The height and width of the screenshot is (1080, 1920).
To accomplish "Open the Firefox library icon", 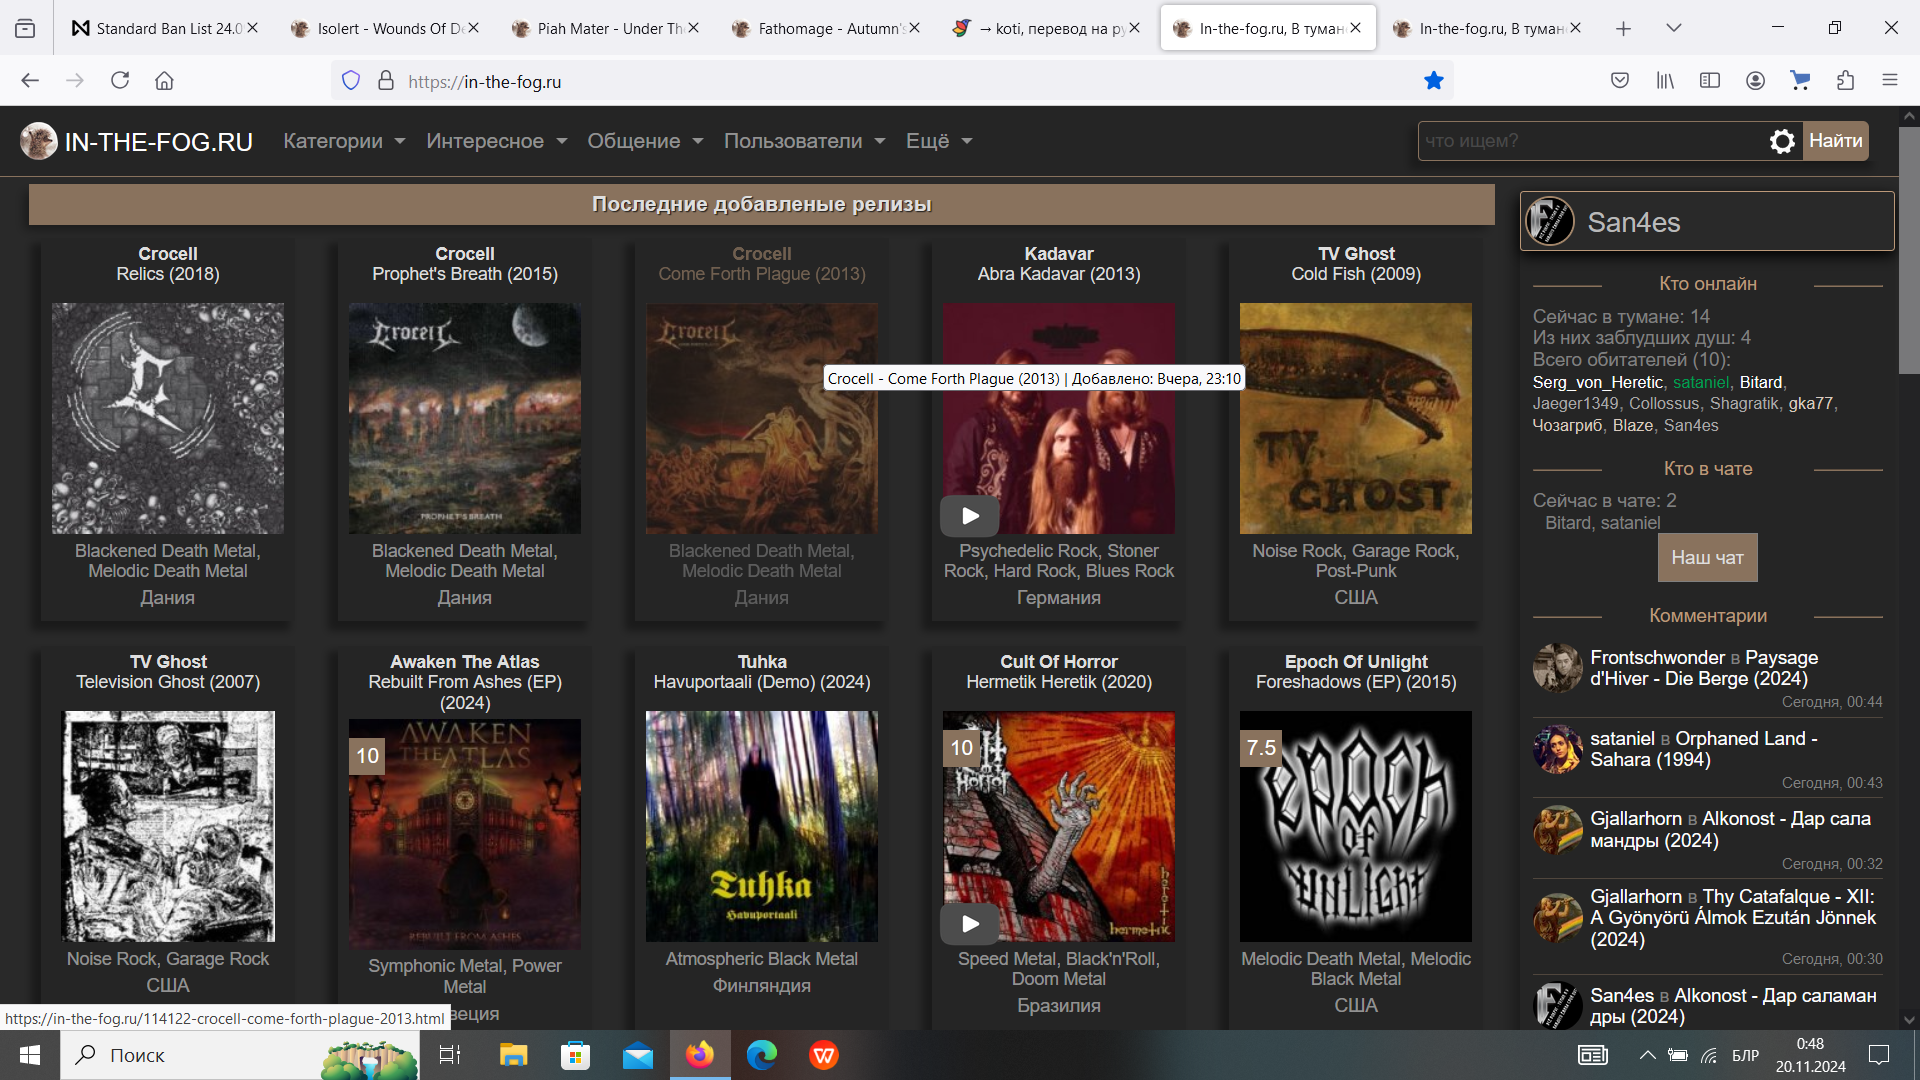I will point(1665,81).
